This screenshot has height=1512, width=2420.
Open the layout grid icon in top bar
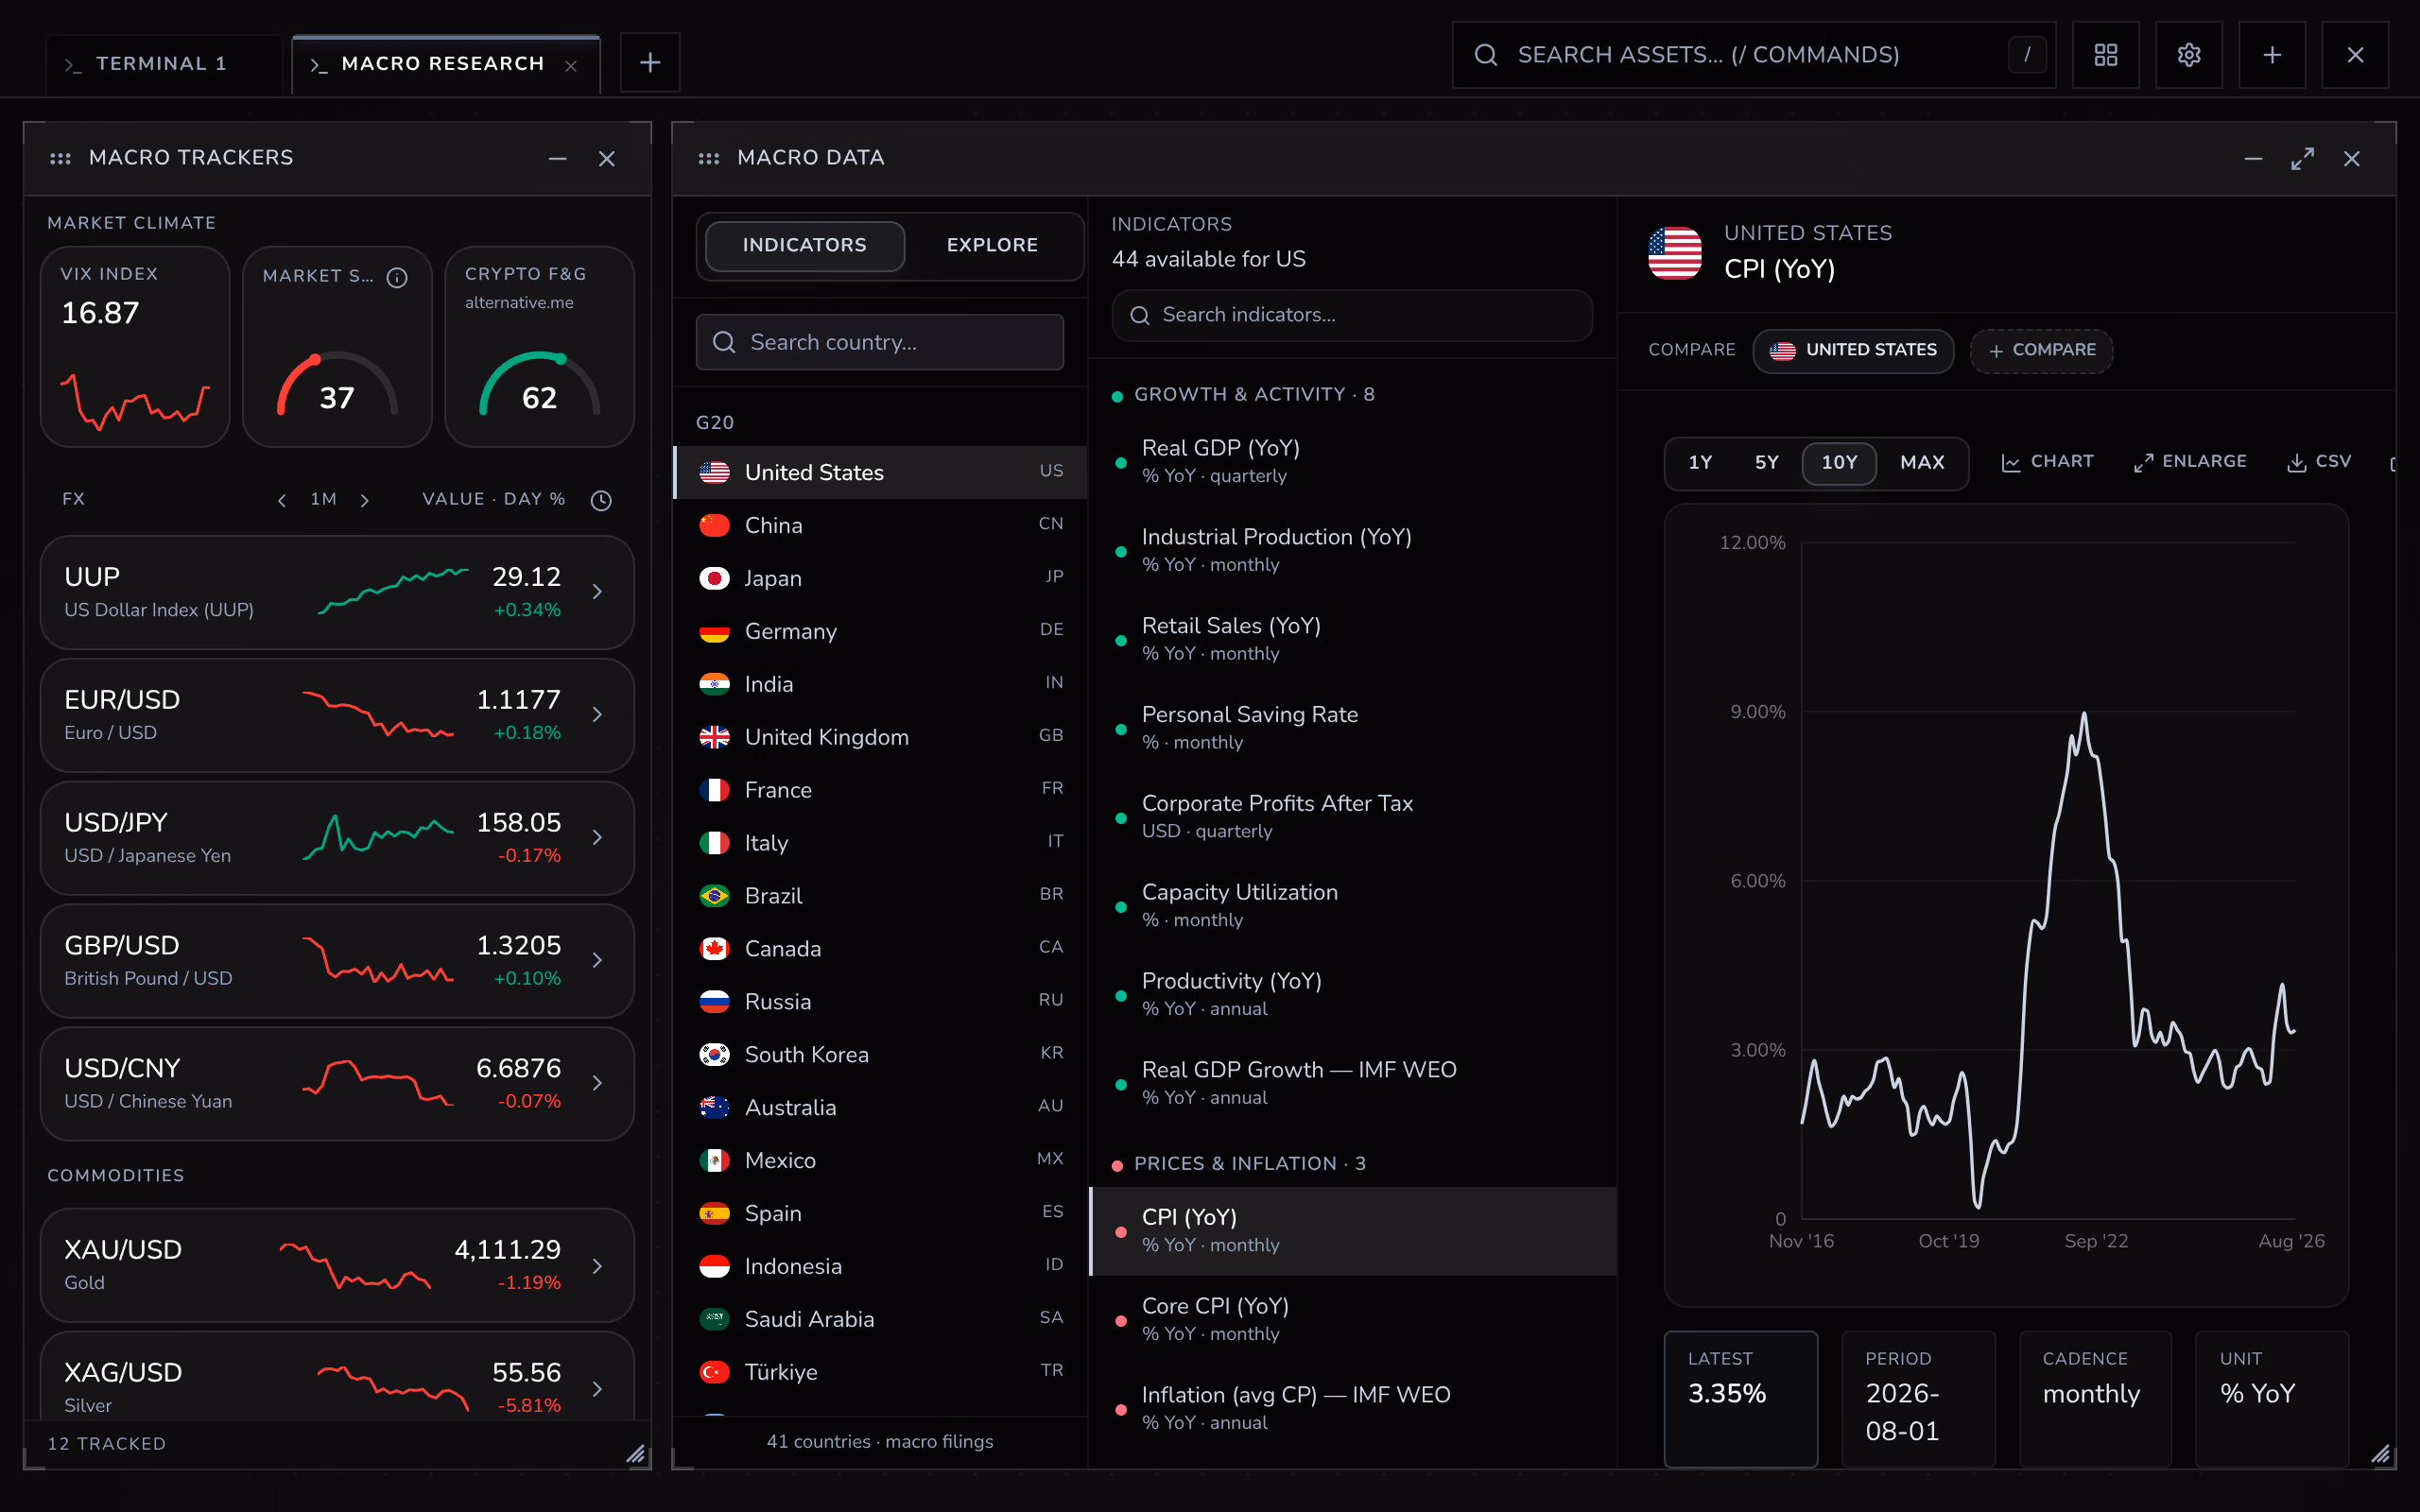pos(2105,55)
